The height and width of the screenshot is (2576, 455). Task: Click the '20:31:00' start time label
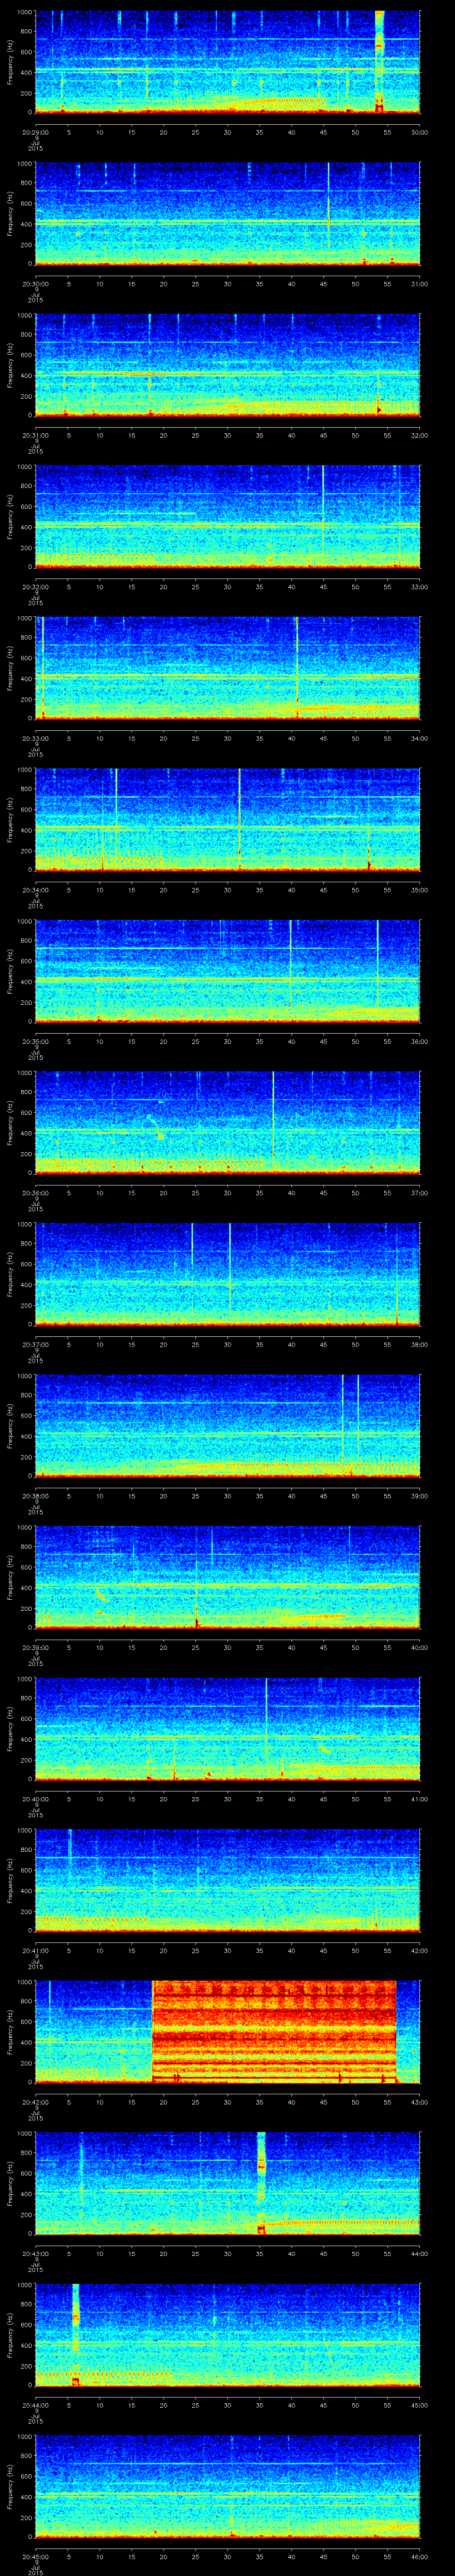(35, 434)
